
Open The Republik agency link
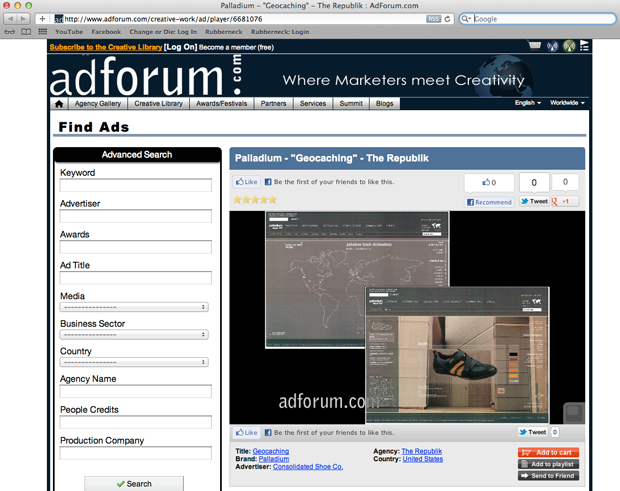(x=422, y=451)
